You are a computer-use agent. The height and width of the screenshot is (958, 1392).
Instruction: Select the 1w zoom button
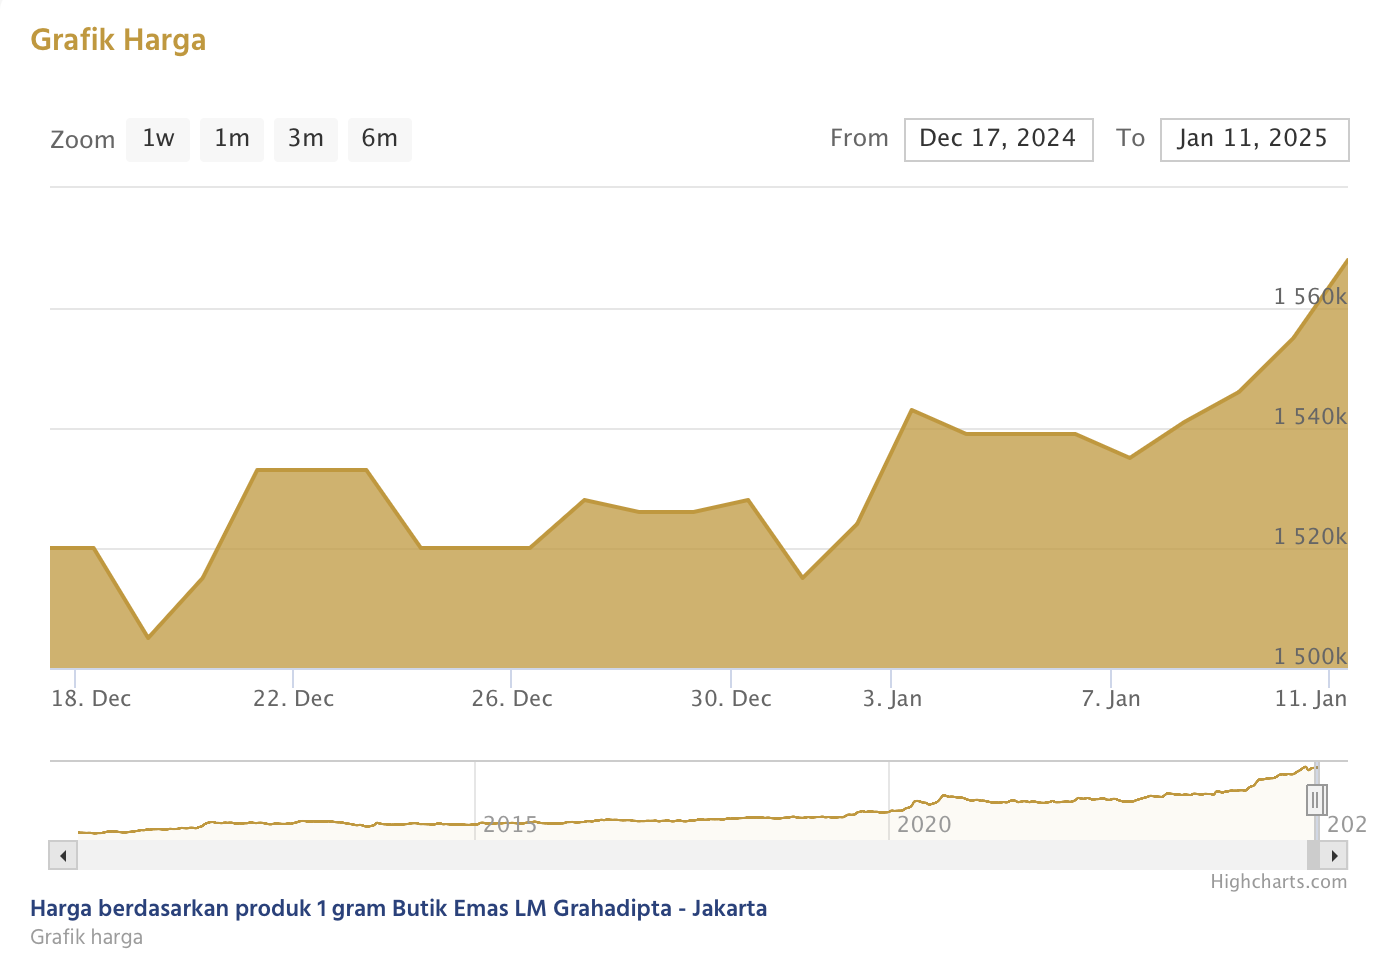(x=158, y=139)
